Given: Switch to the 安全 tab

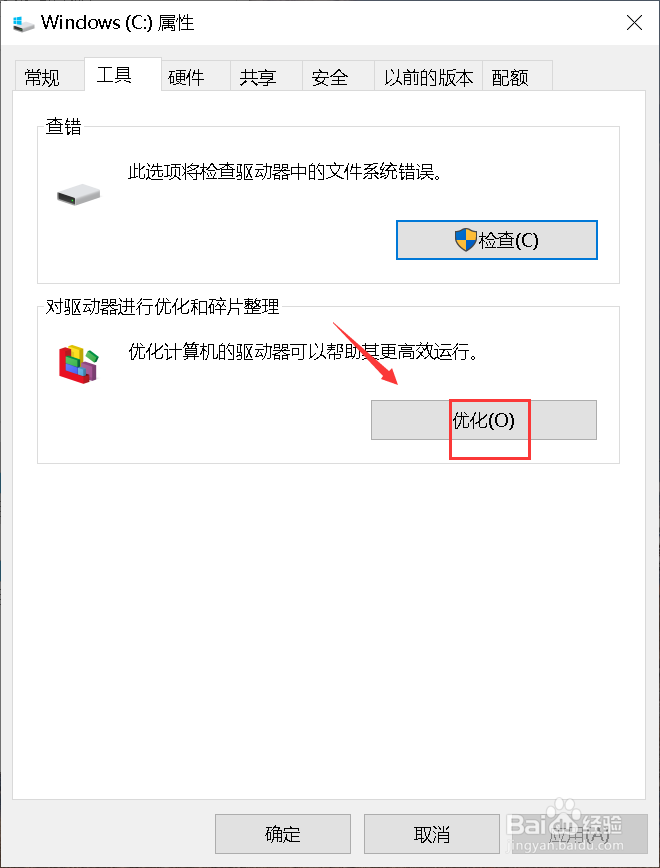Looking at the screenshot, I should 329,77.
